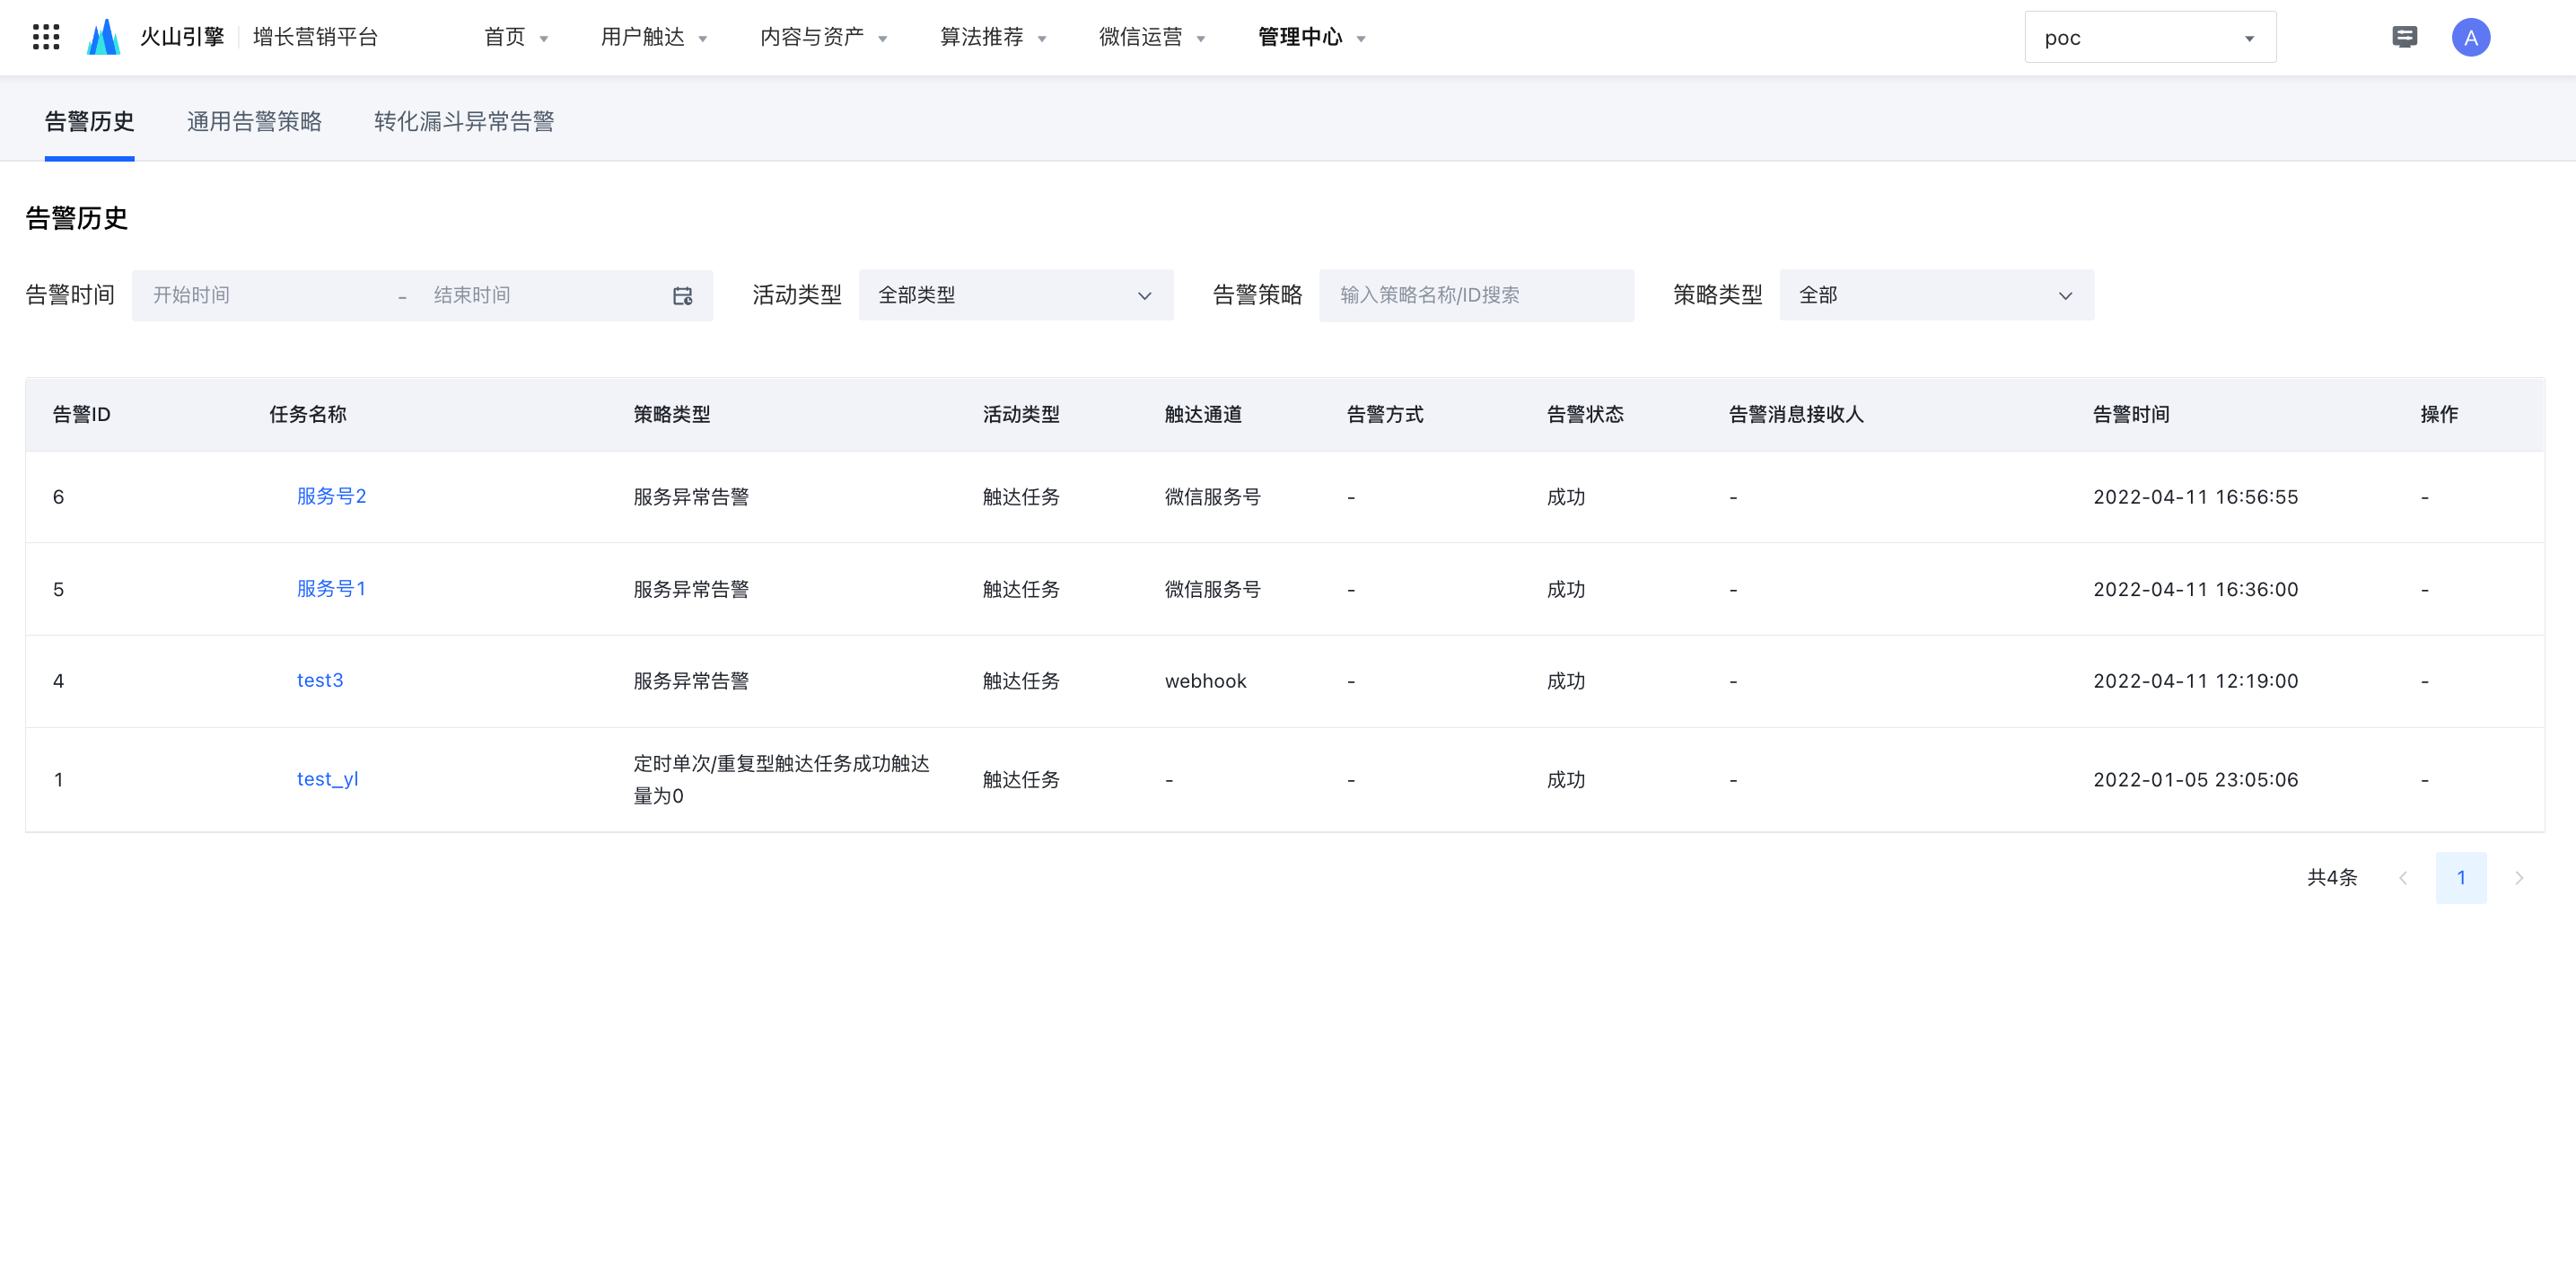Click the calendar icon in date range

[682, 295]
